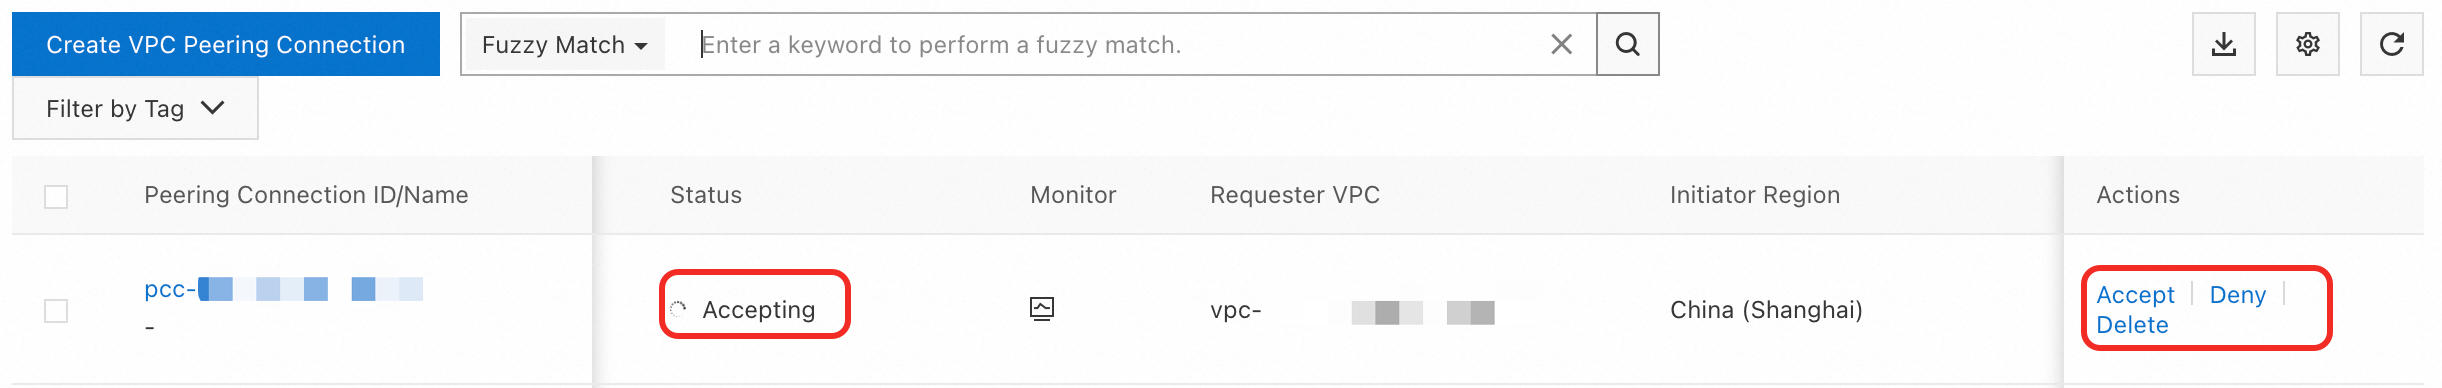This screenshot has width=2442, height=388.
Task: Open table settings gear icon
Action: tap(2307, 44)
